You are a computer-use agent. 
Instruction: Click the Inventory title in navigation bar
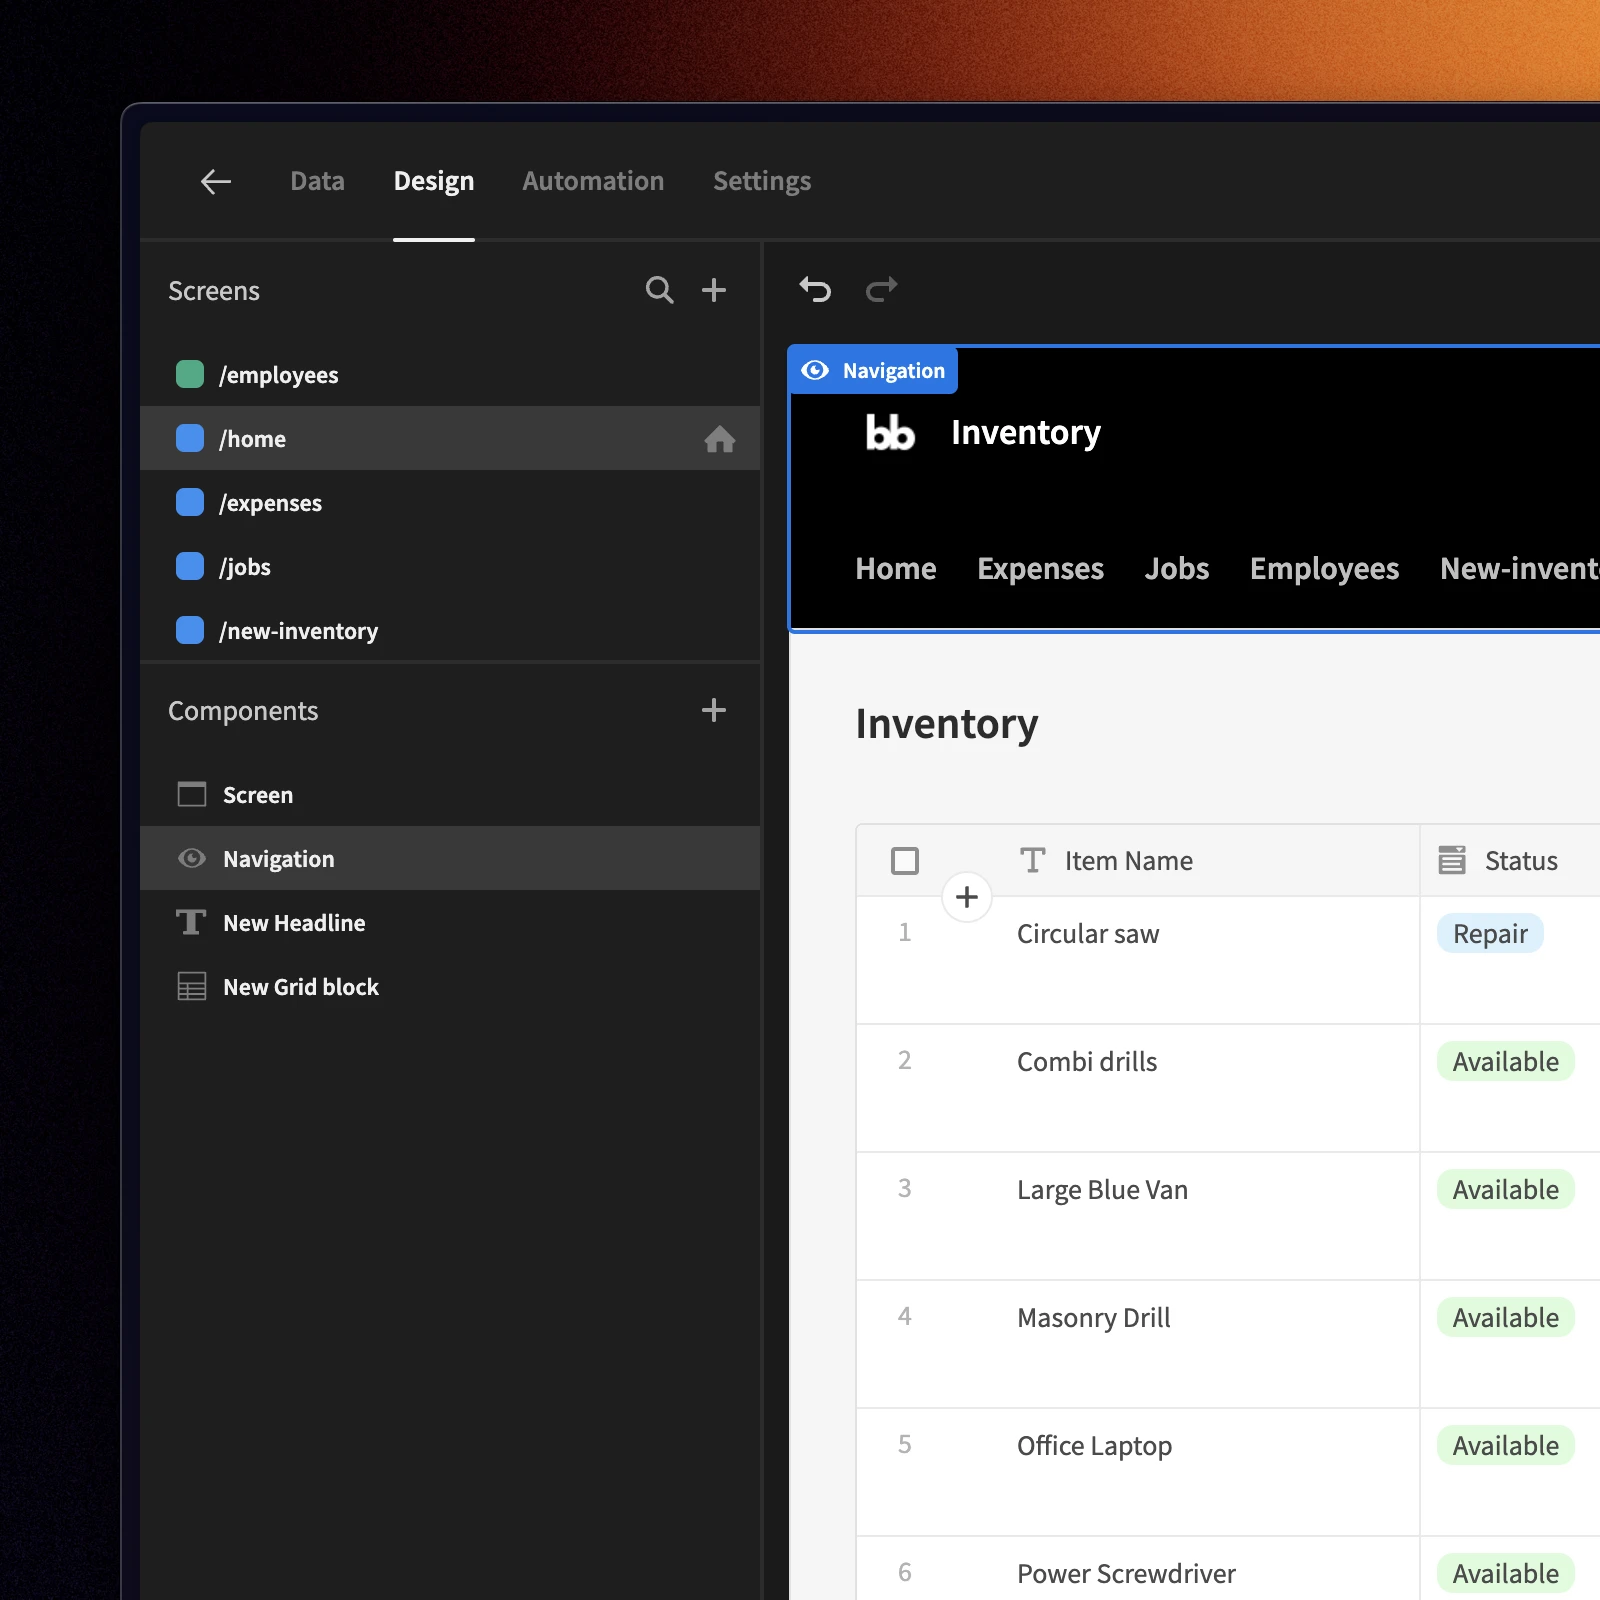click(x=1026, y=433)
